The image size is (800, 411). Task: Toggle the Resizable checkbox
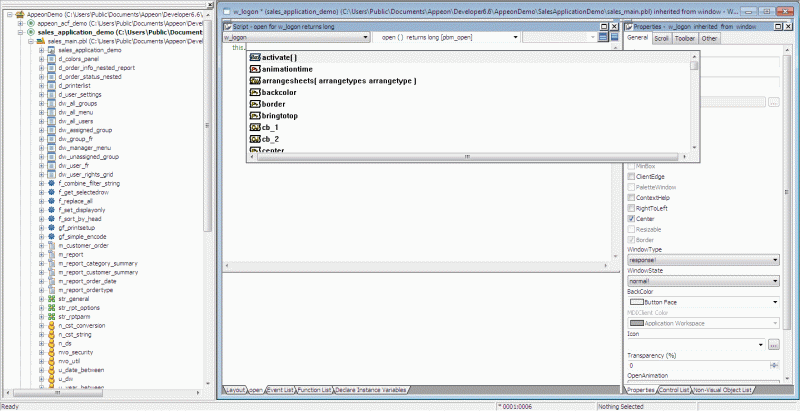pos(631,229)
